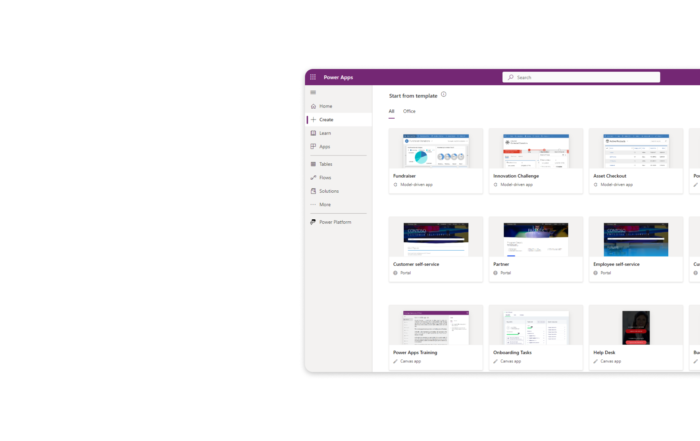Click Portal label under Partner
This screenshot has width=700, height=441.
(x=506, y=273)
